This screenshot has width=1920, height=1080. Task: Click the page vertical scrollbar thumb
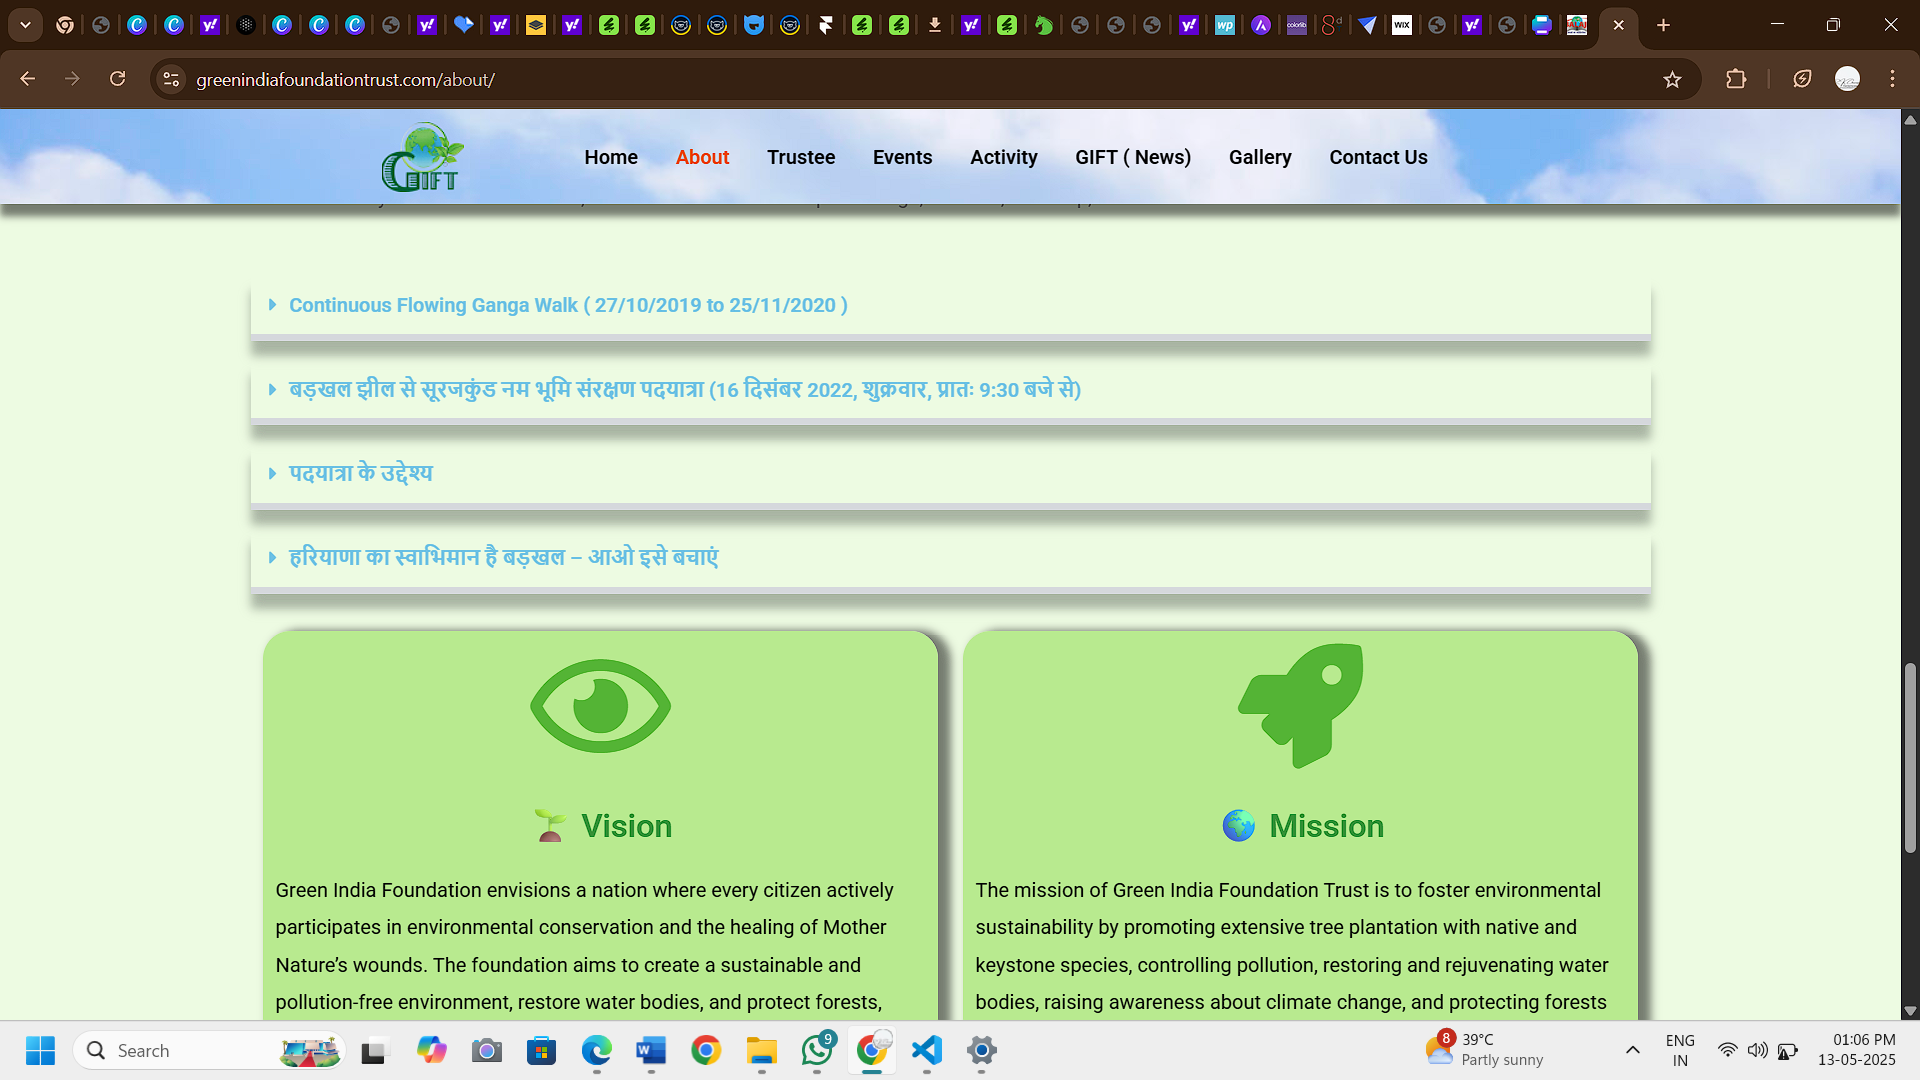pyautogui.click(x=1909, y=757)
